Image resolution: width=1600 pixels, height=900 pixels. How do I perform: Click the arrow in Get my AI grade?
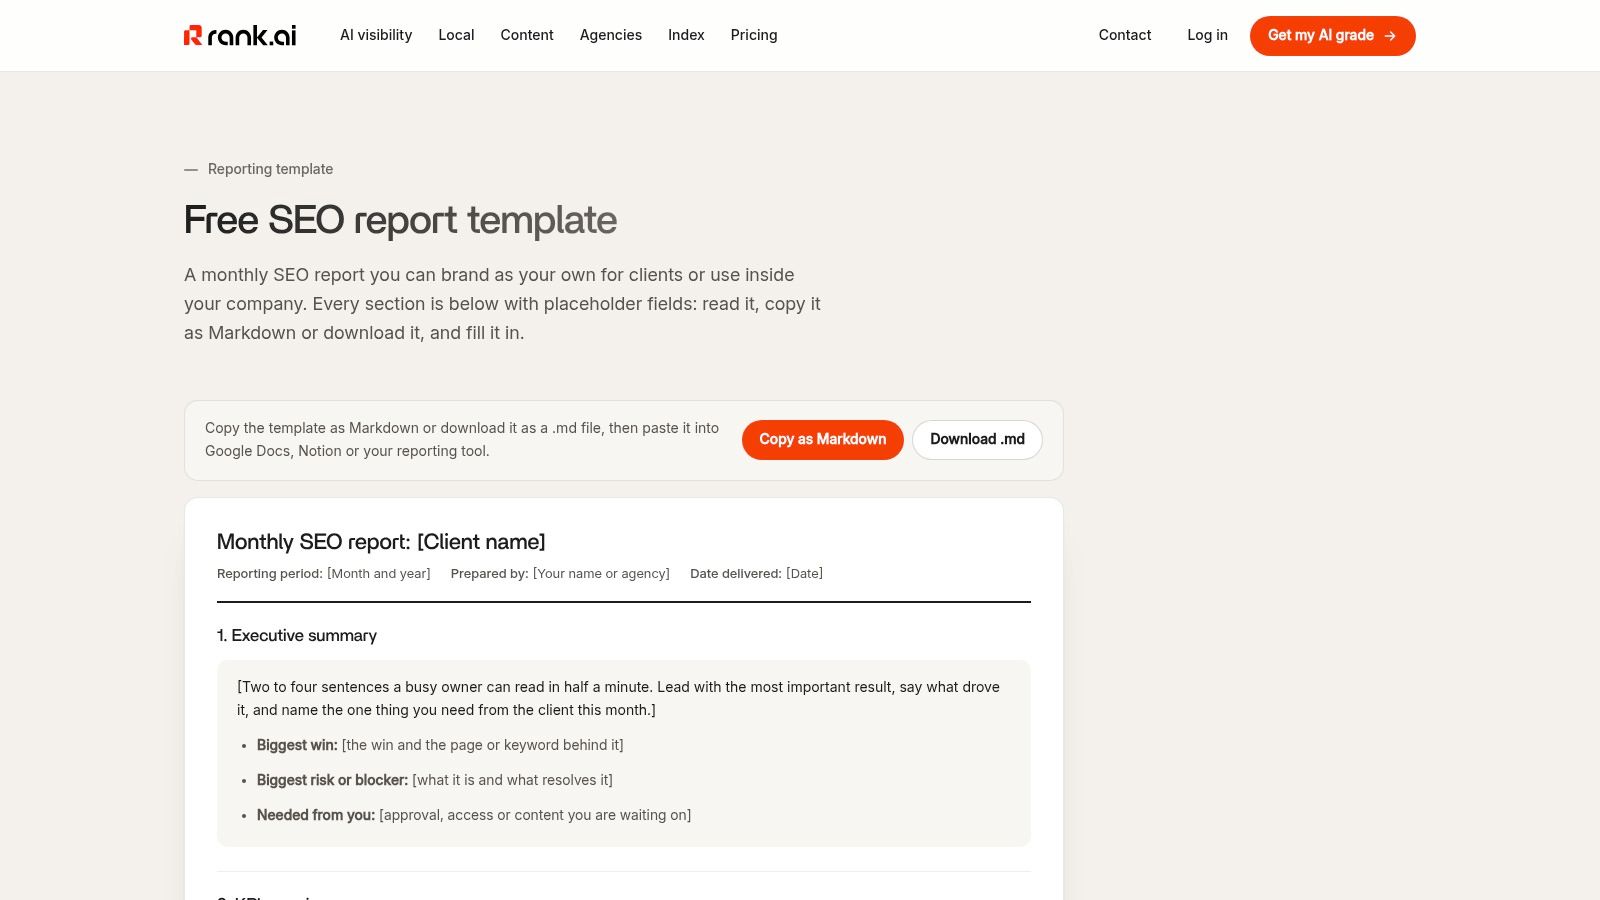pyautogui.click(x=1390, y=36)
